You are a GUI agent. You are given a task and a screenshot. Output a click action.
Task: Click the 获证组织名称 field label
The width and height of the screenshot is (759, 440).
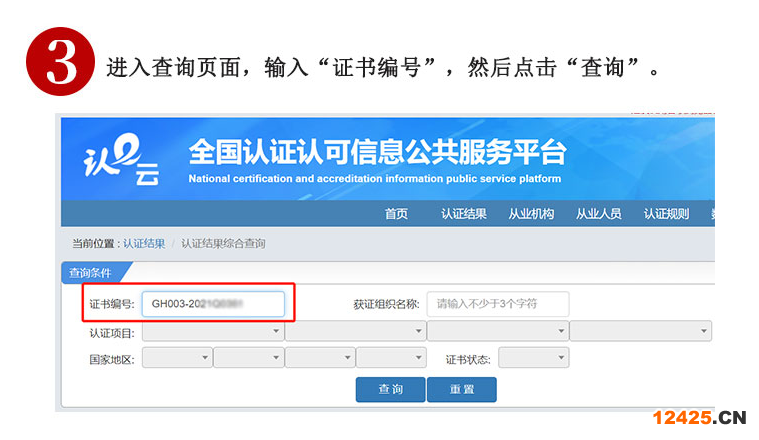(386, 304)
